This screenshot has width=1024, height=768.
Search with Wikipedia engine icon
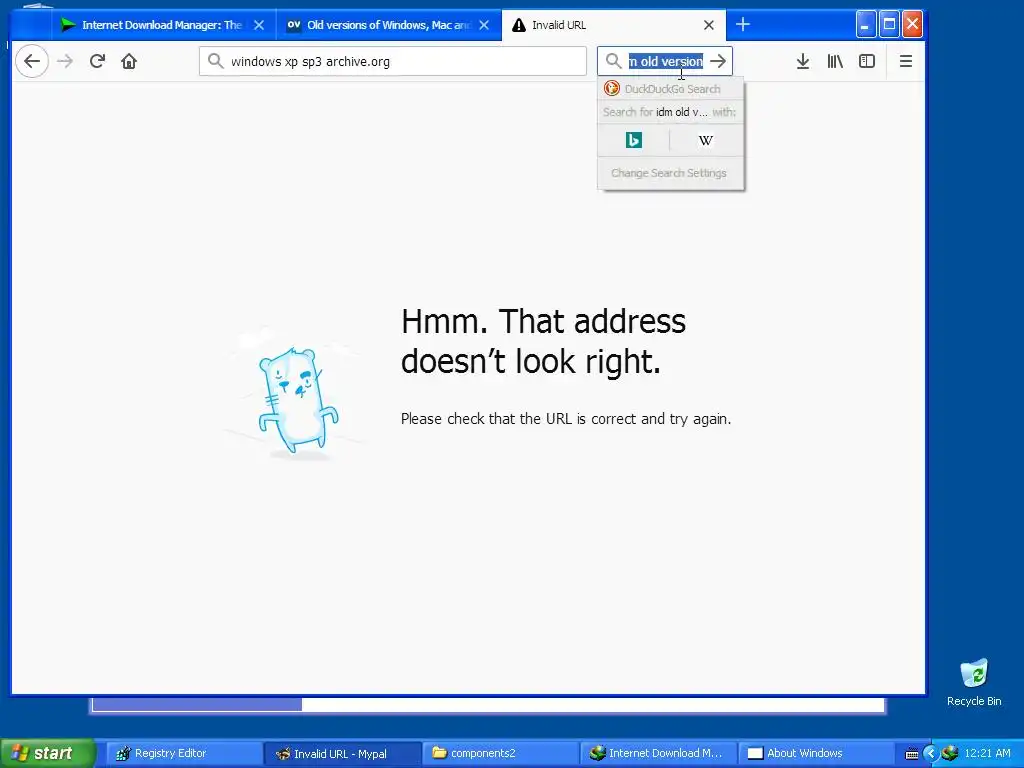point(705,140)
